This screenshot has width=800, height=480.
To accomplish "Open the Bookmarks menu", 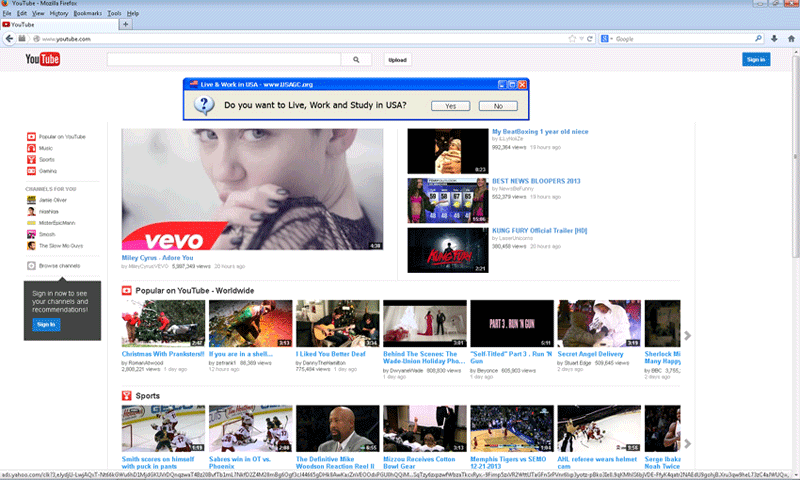I will coord(87,13).
